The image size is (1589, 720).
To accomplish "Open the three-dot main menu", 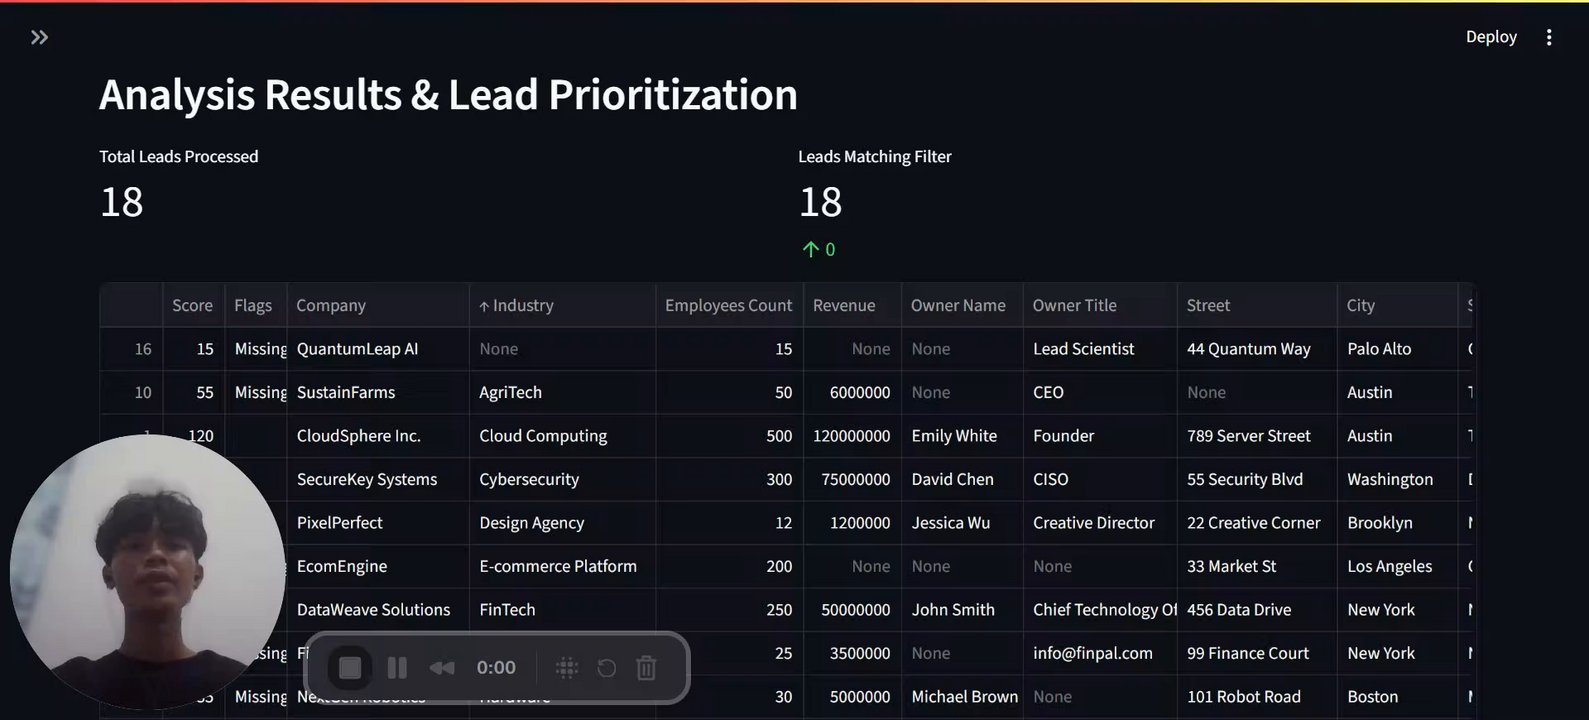I will pos(1548,37).
